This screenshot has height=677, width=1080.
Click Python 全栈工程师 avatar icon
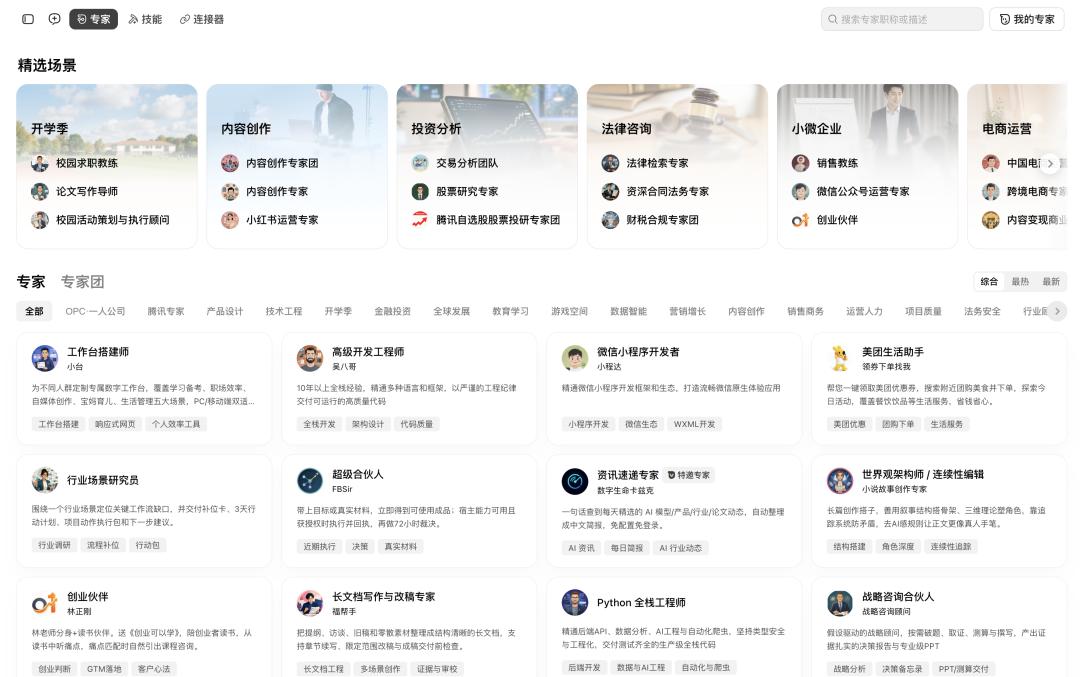click(x=574, y=603)
